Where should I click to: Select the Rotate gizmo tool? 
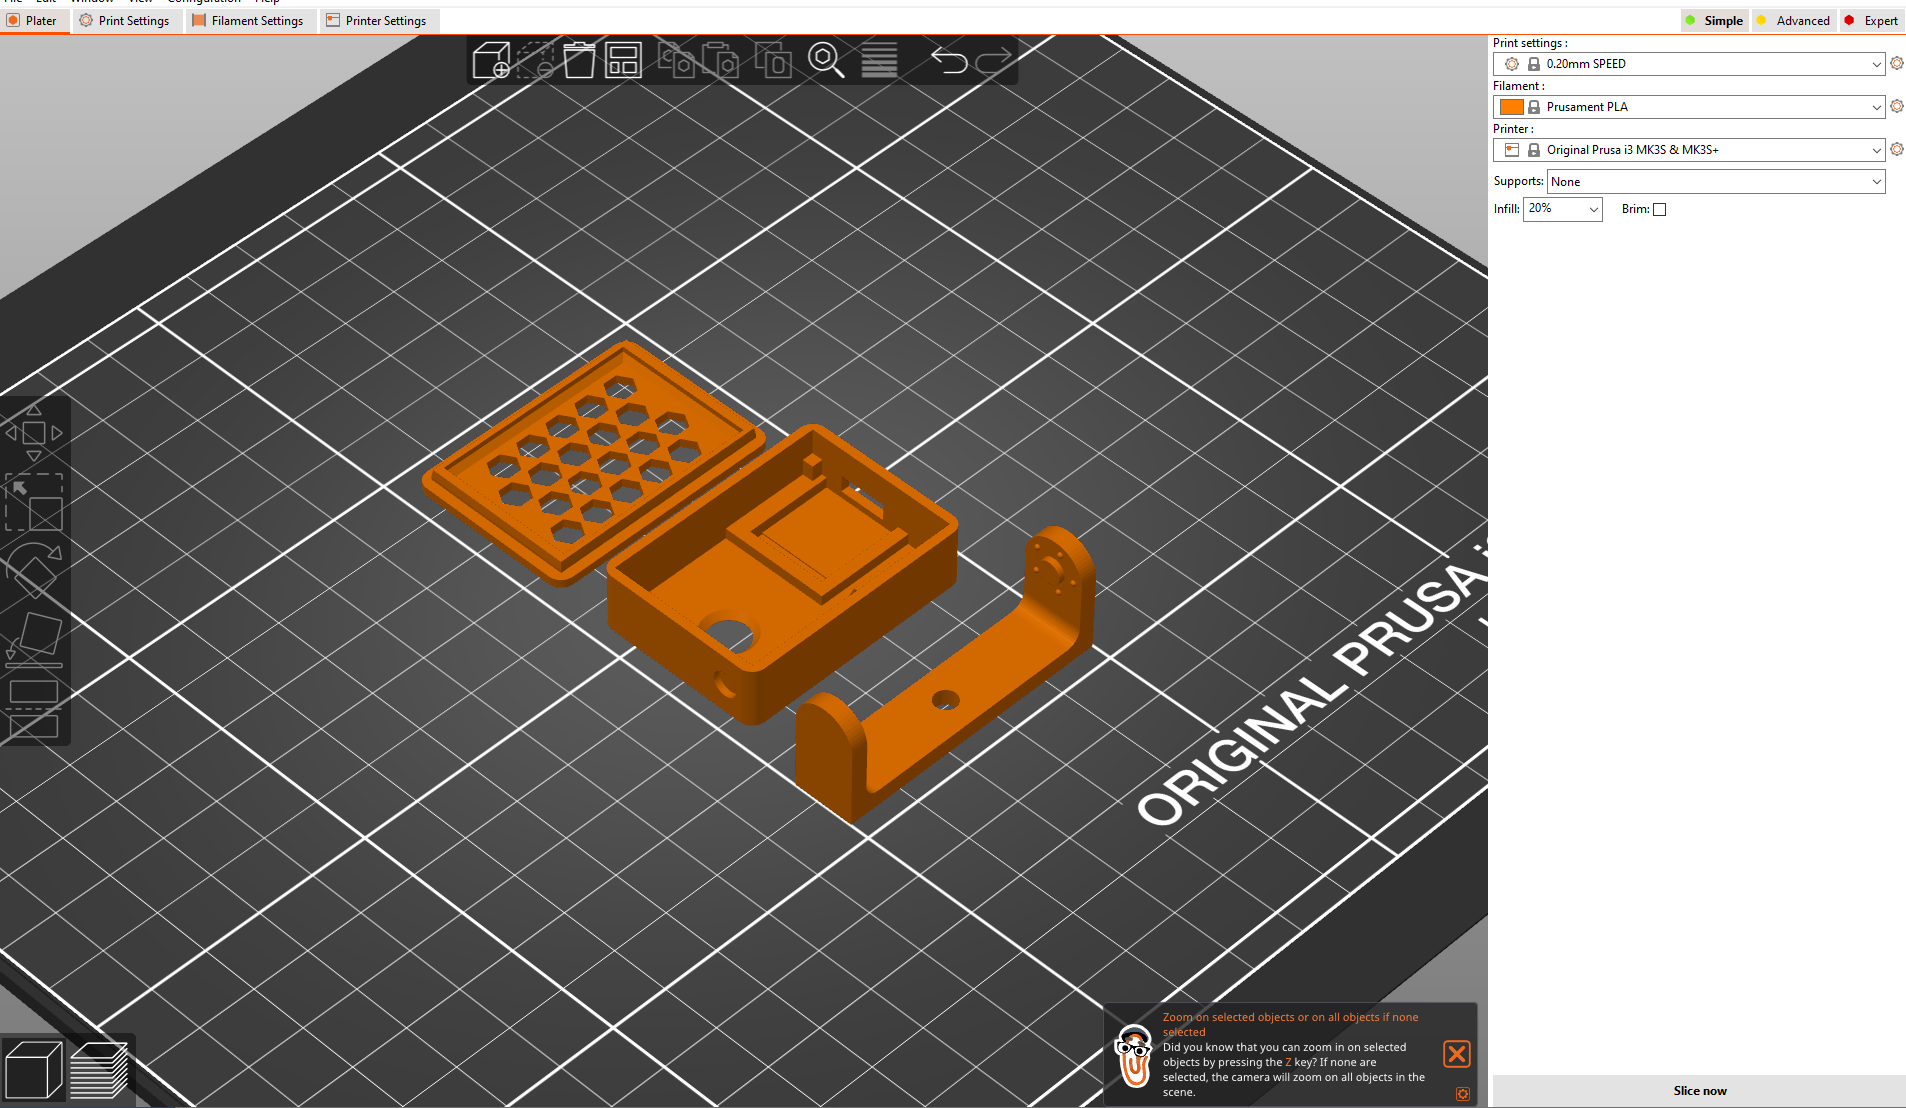coord(34,569)
